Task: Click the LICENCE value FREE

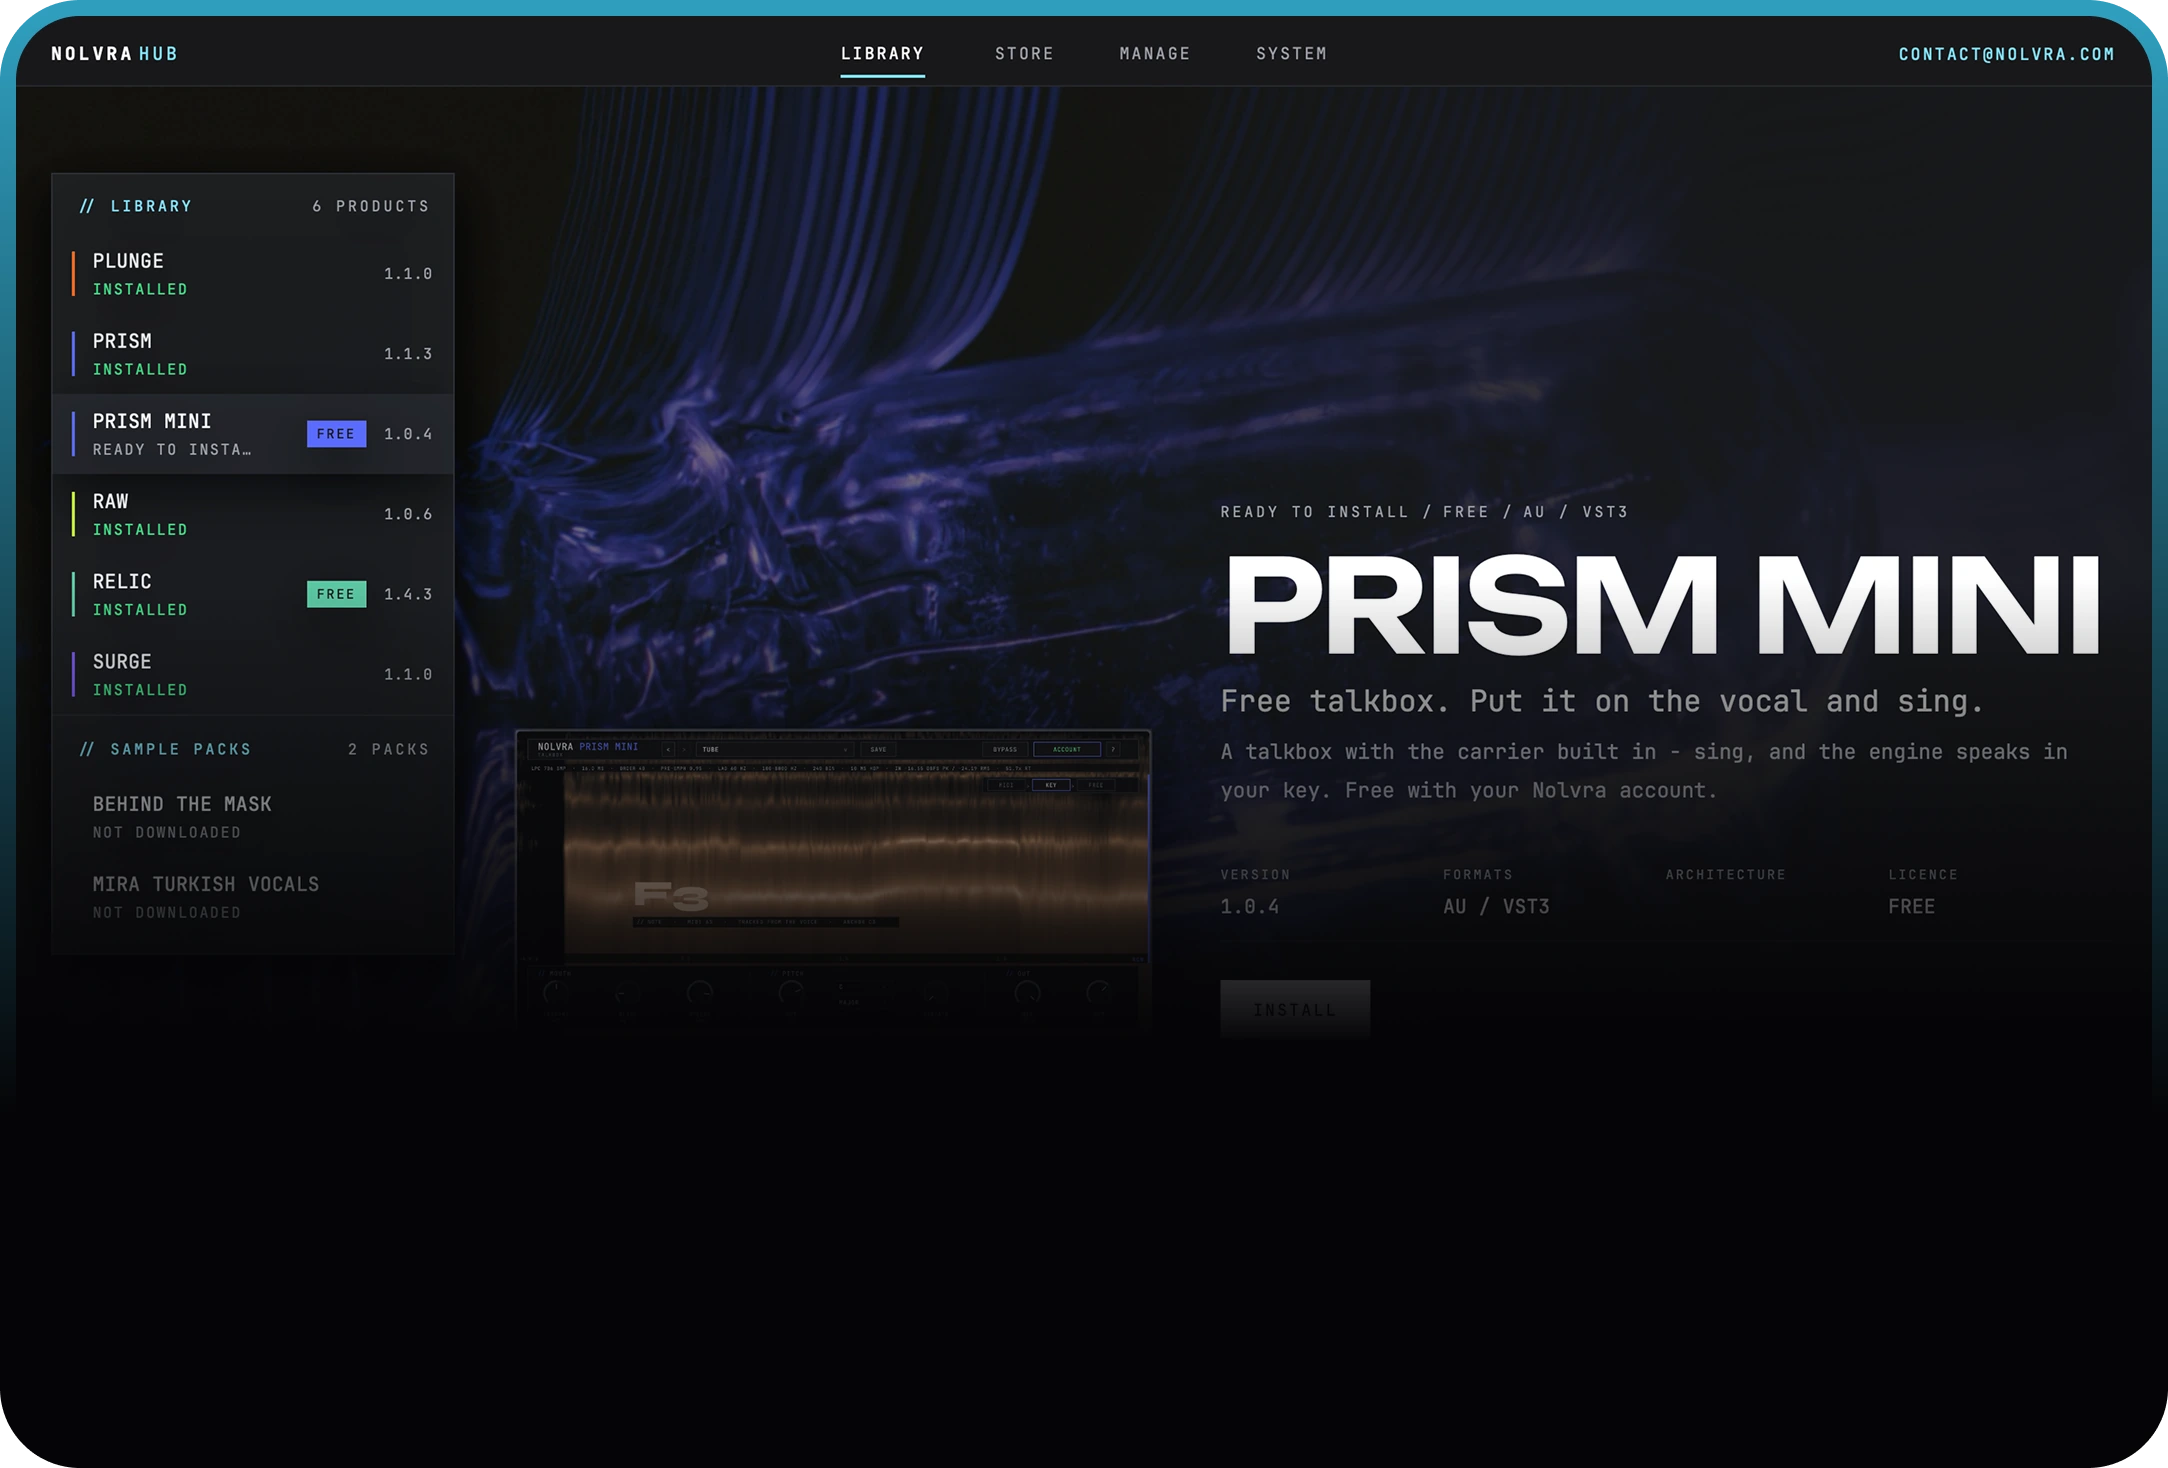Action: (1911, 906)
